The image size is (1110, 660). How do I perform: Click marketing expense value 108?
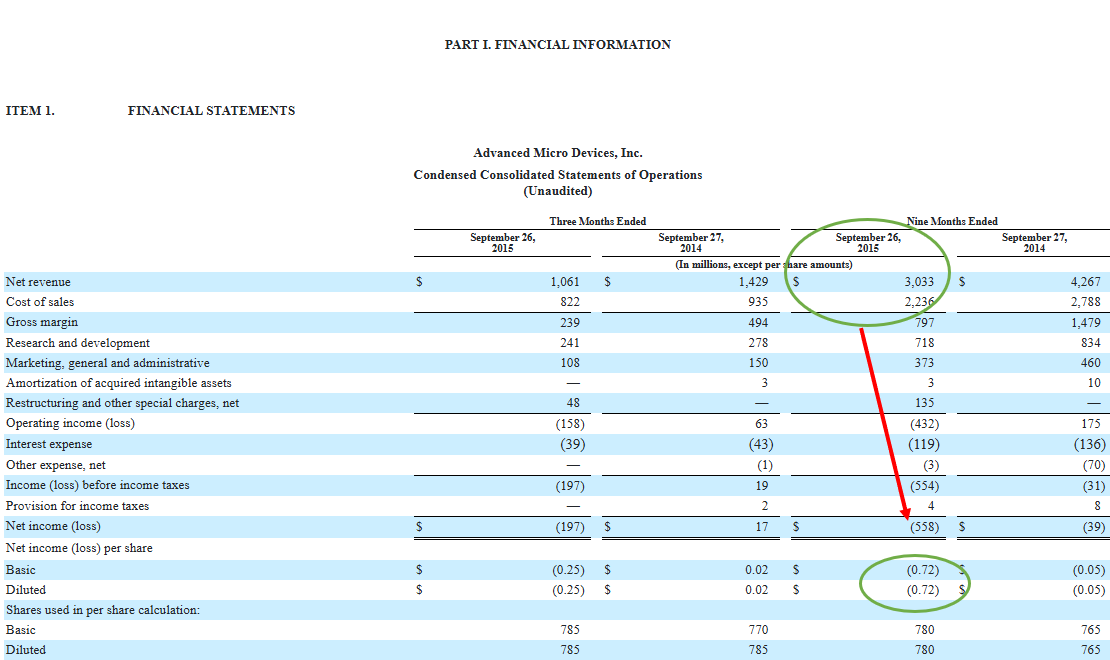pos(570,363)
